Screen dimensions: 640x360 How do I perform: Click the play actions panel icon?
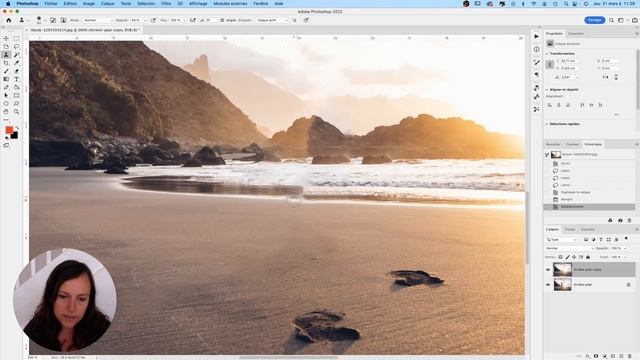tap(536, 36)
